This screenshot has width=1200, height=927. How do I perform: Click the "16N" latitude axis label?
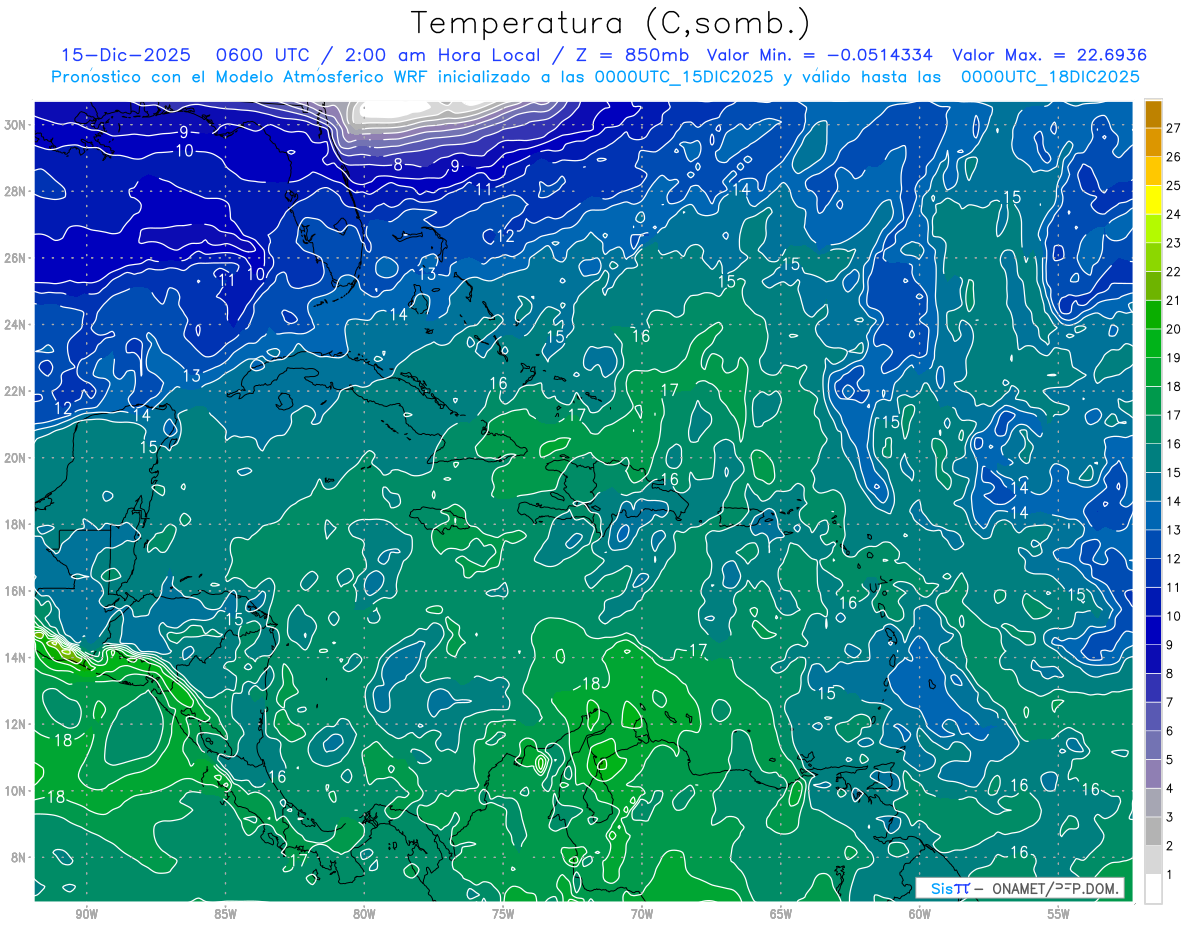pyautogui.click(x=16, y=591)
